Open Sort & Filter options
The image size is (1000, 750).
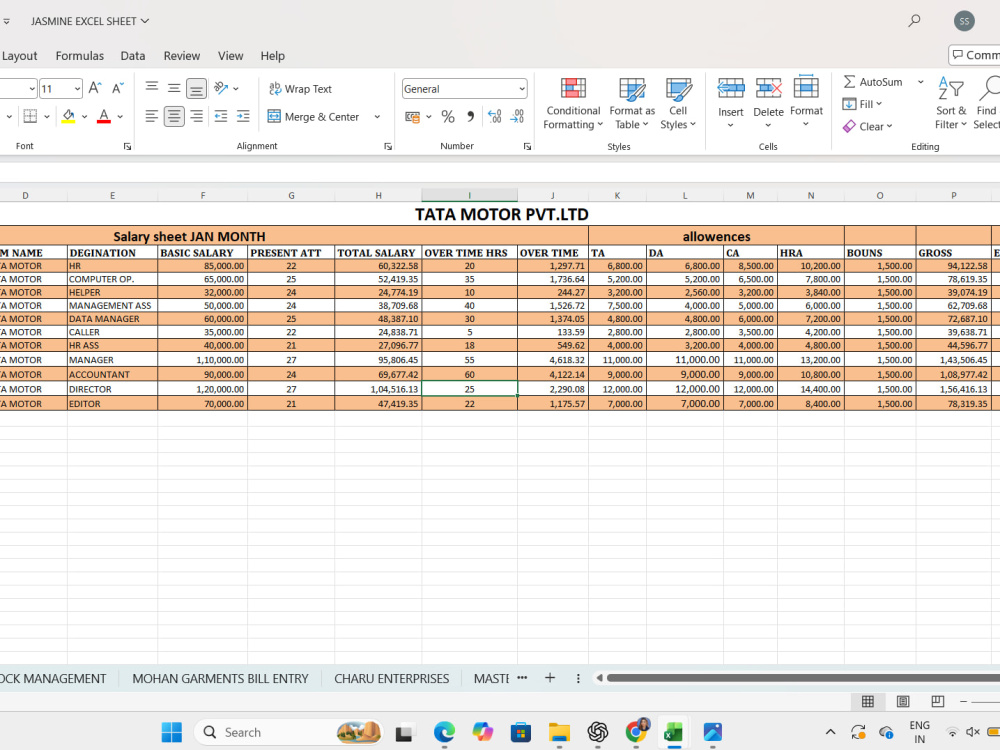click(x=951, y=103)
